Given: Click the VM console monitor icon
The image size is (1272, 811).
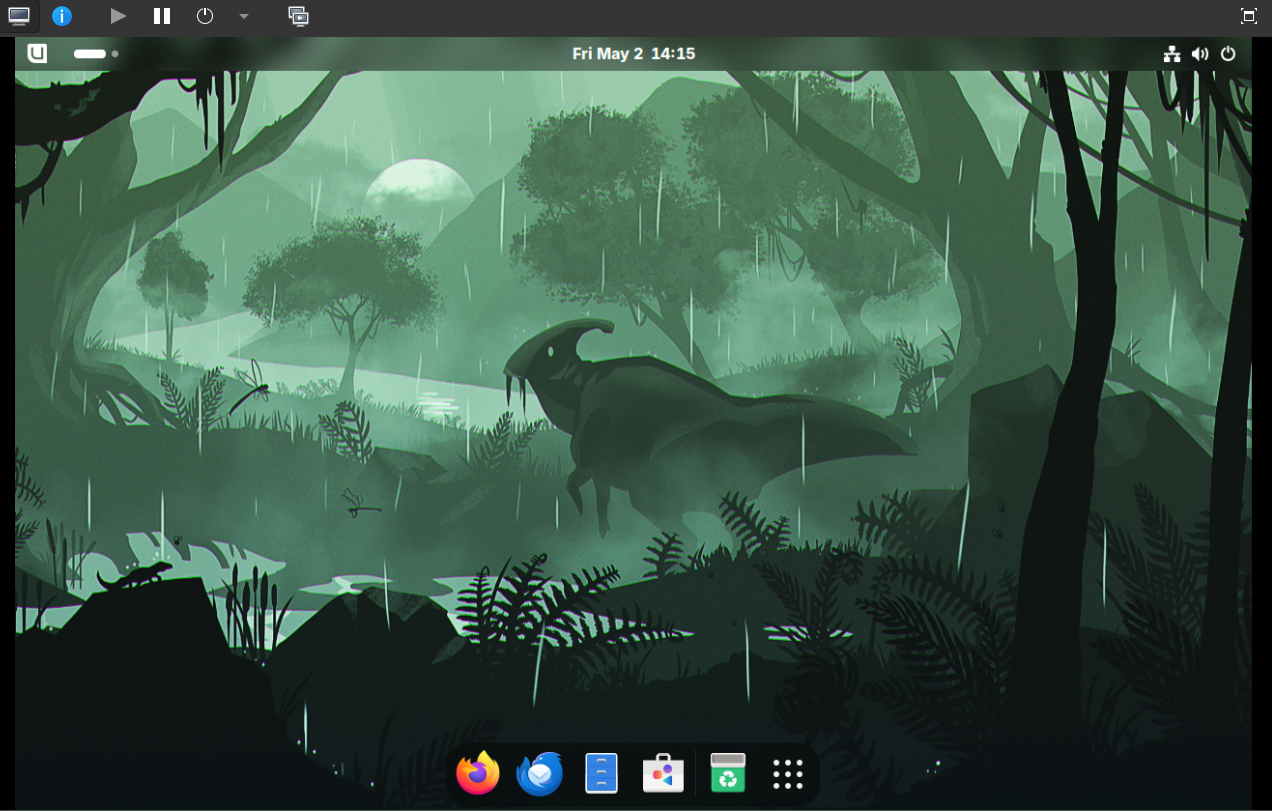Looking at the screenshot, I should click(19, 16).
